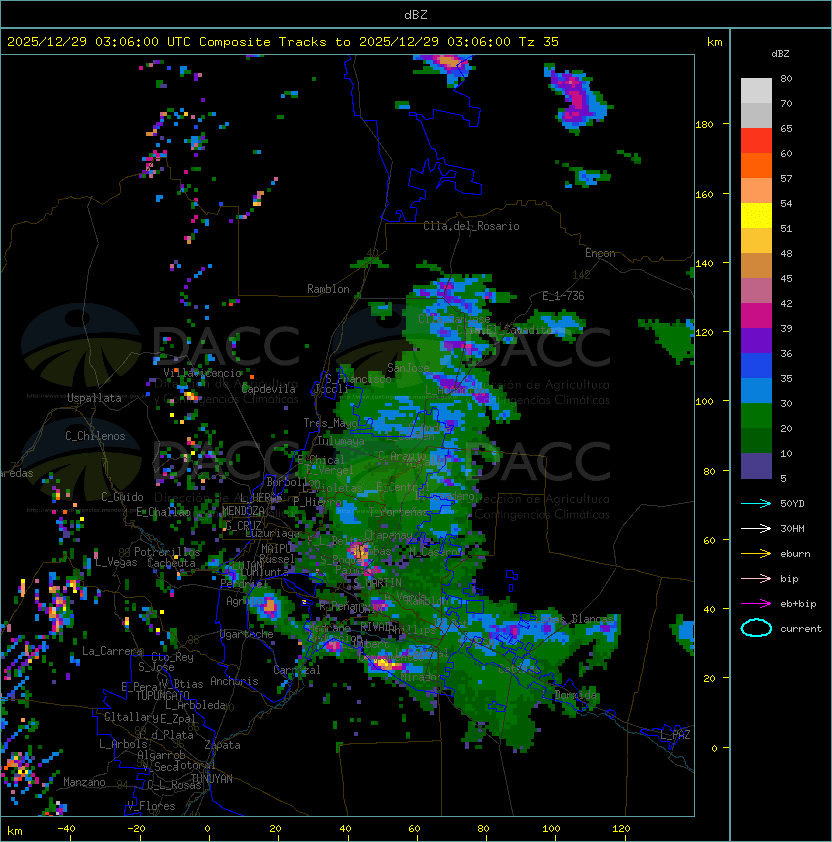
Task: Click the cyan 50YD track arrow in legend
Action: point(756,503)
